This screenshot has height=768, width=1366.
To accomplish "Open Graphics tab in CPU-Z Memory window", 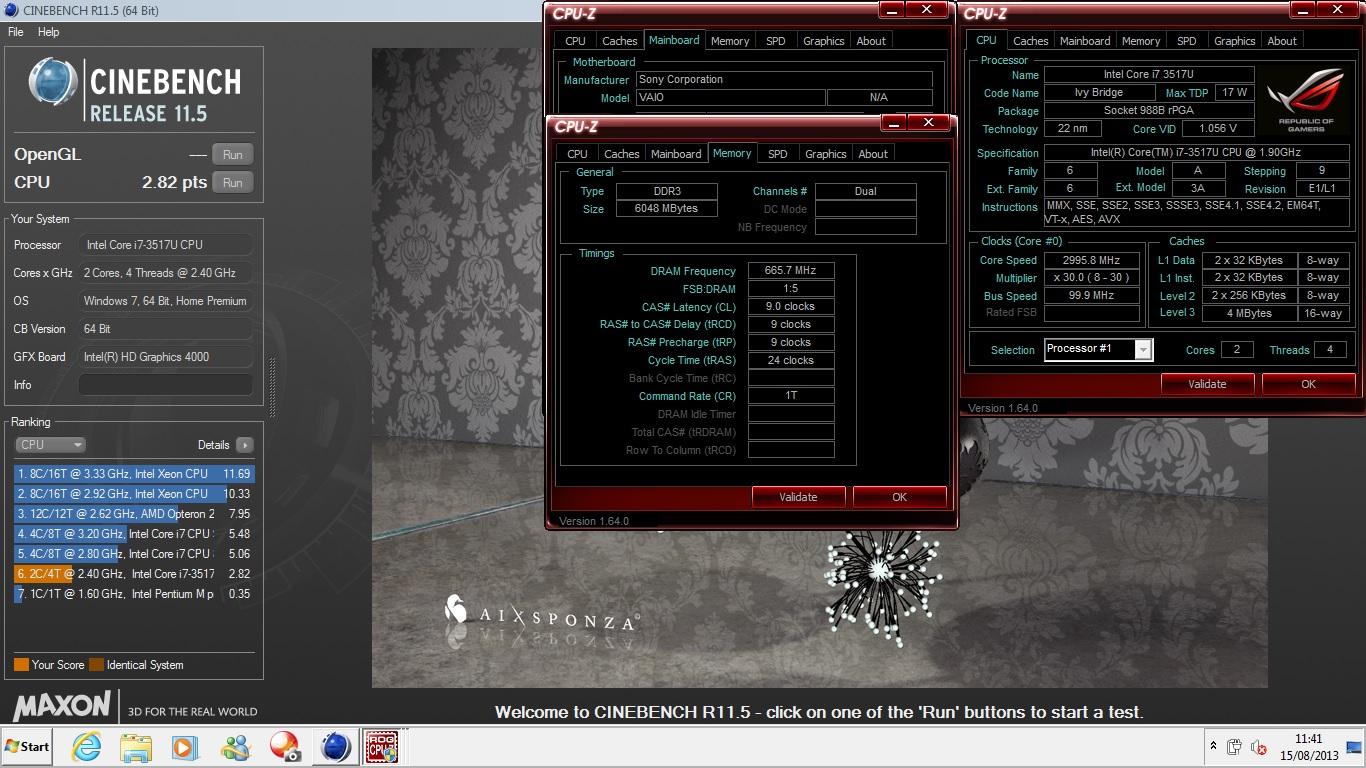I will (x=826, y=154).
